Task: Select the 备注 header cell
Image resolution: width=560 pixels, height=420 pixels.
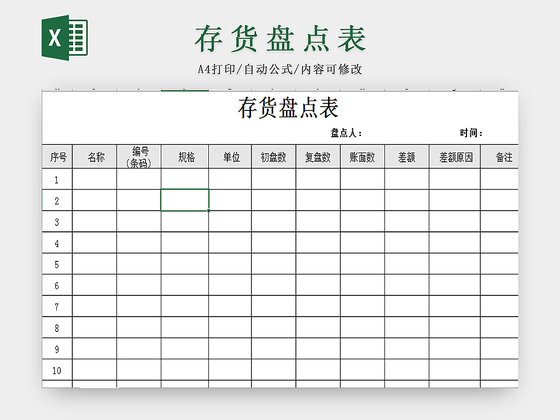Action: (500, 157)
